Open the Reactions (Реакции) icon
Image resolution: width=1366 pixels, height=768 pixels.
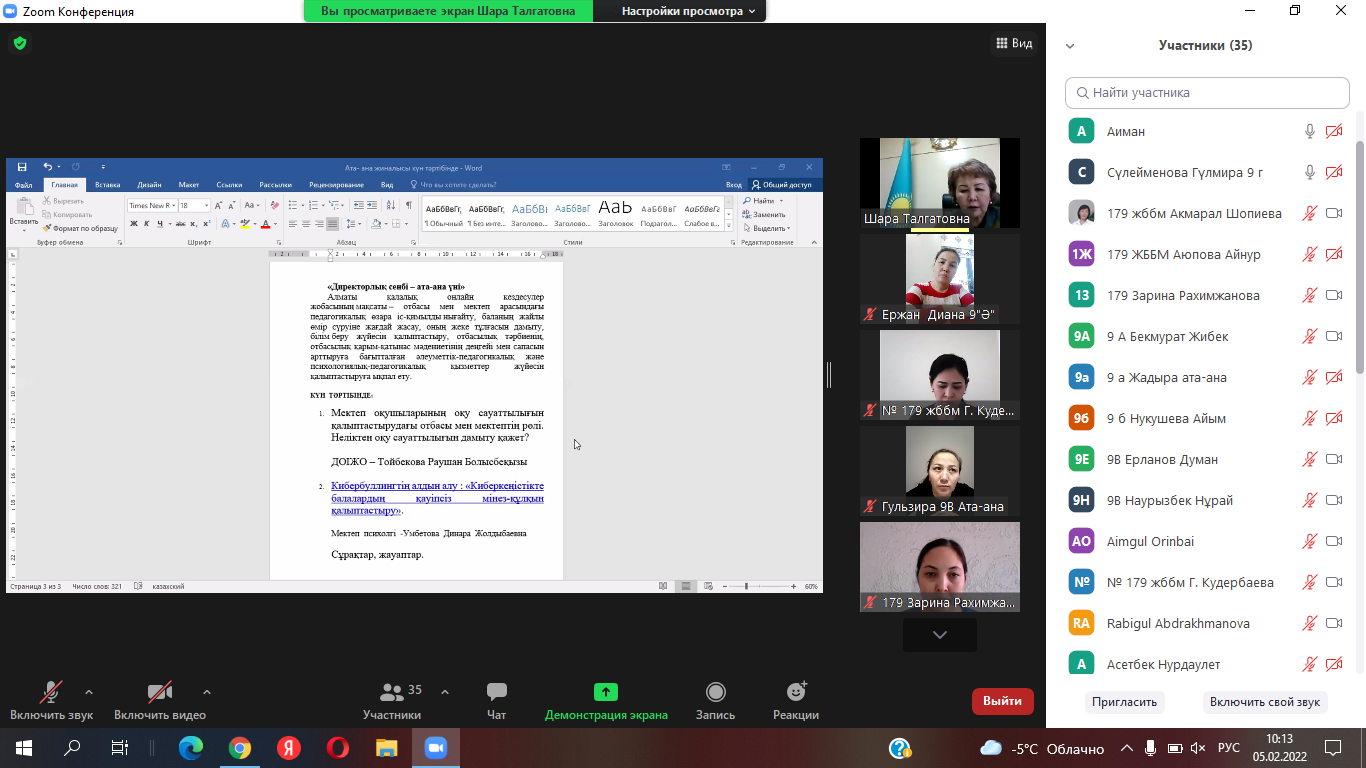tap(796, 693)
